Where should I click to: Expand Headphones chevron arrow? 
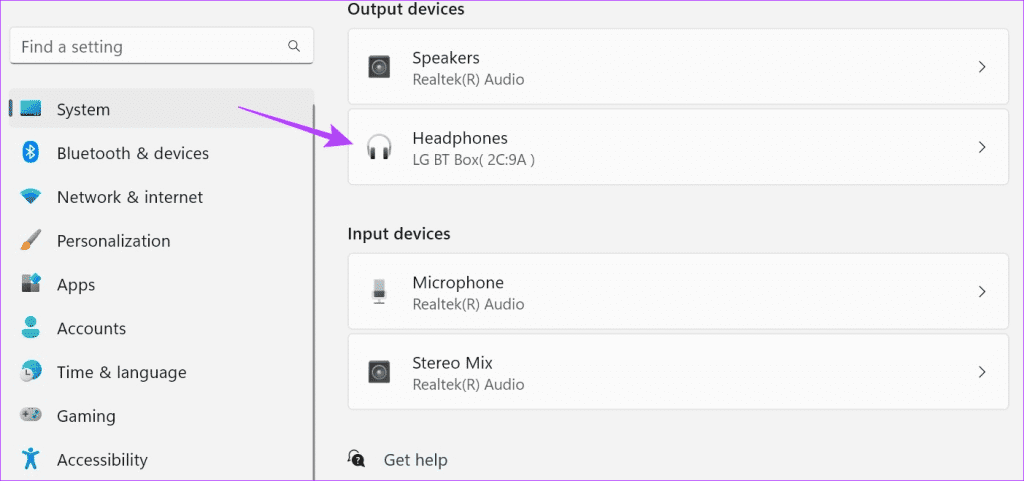pyautogui.click(x=982, y=147)
